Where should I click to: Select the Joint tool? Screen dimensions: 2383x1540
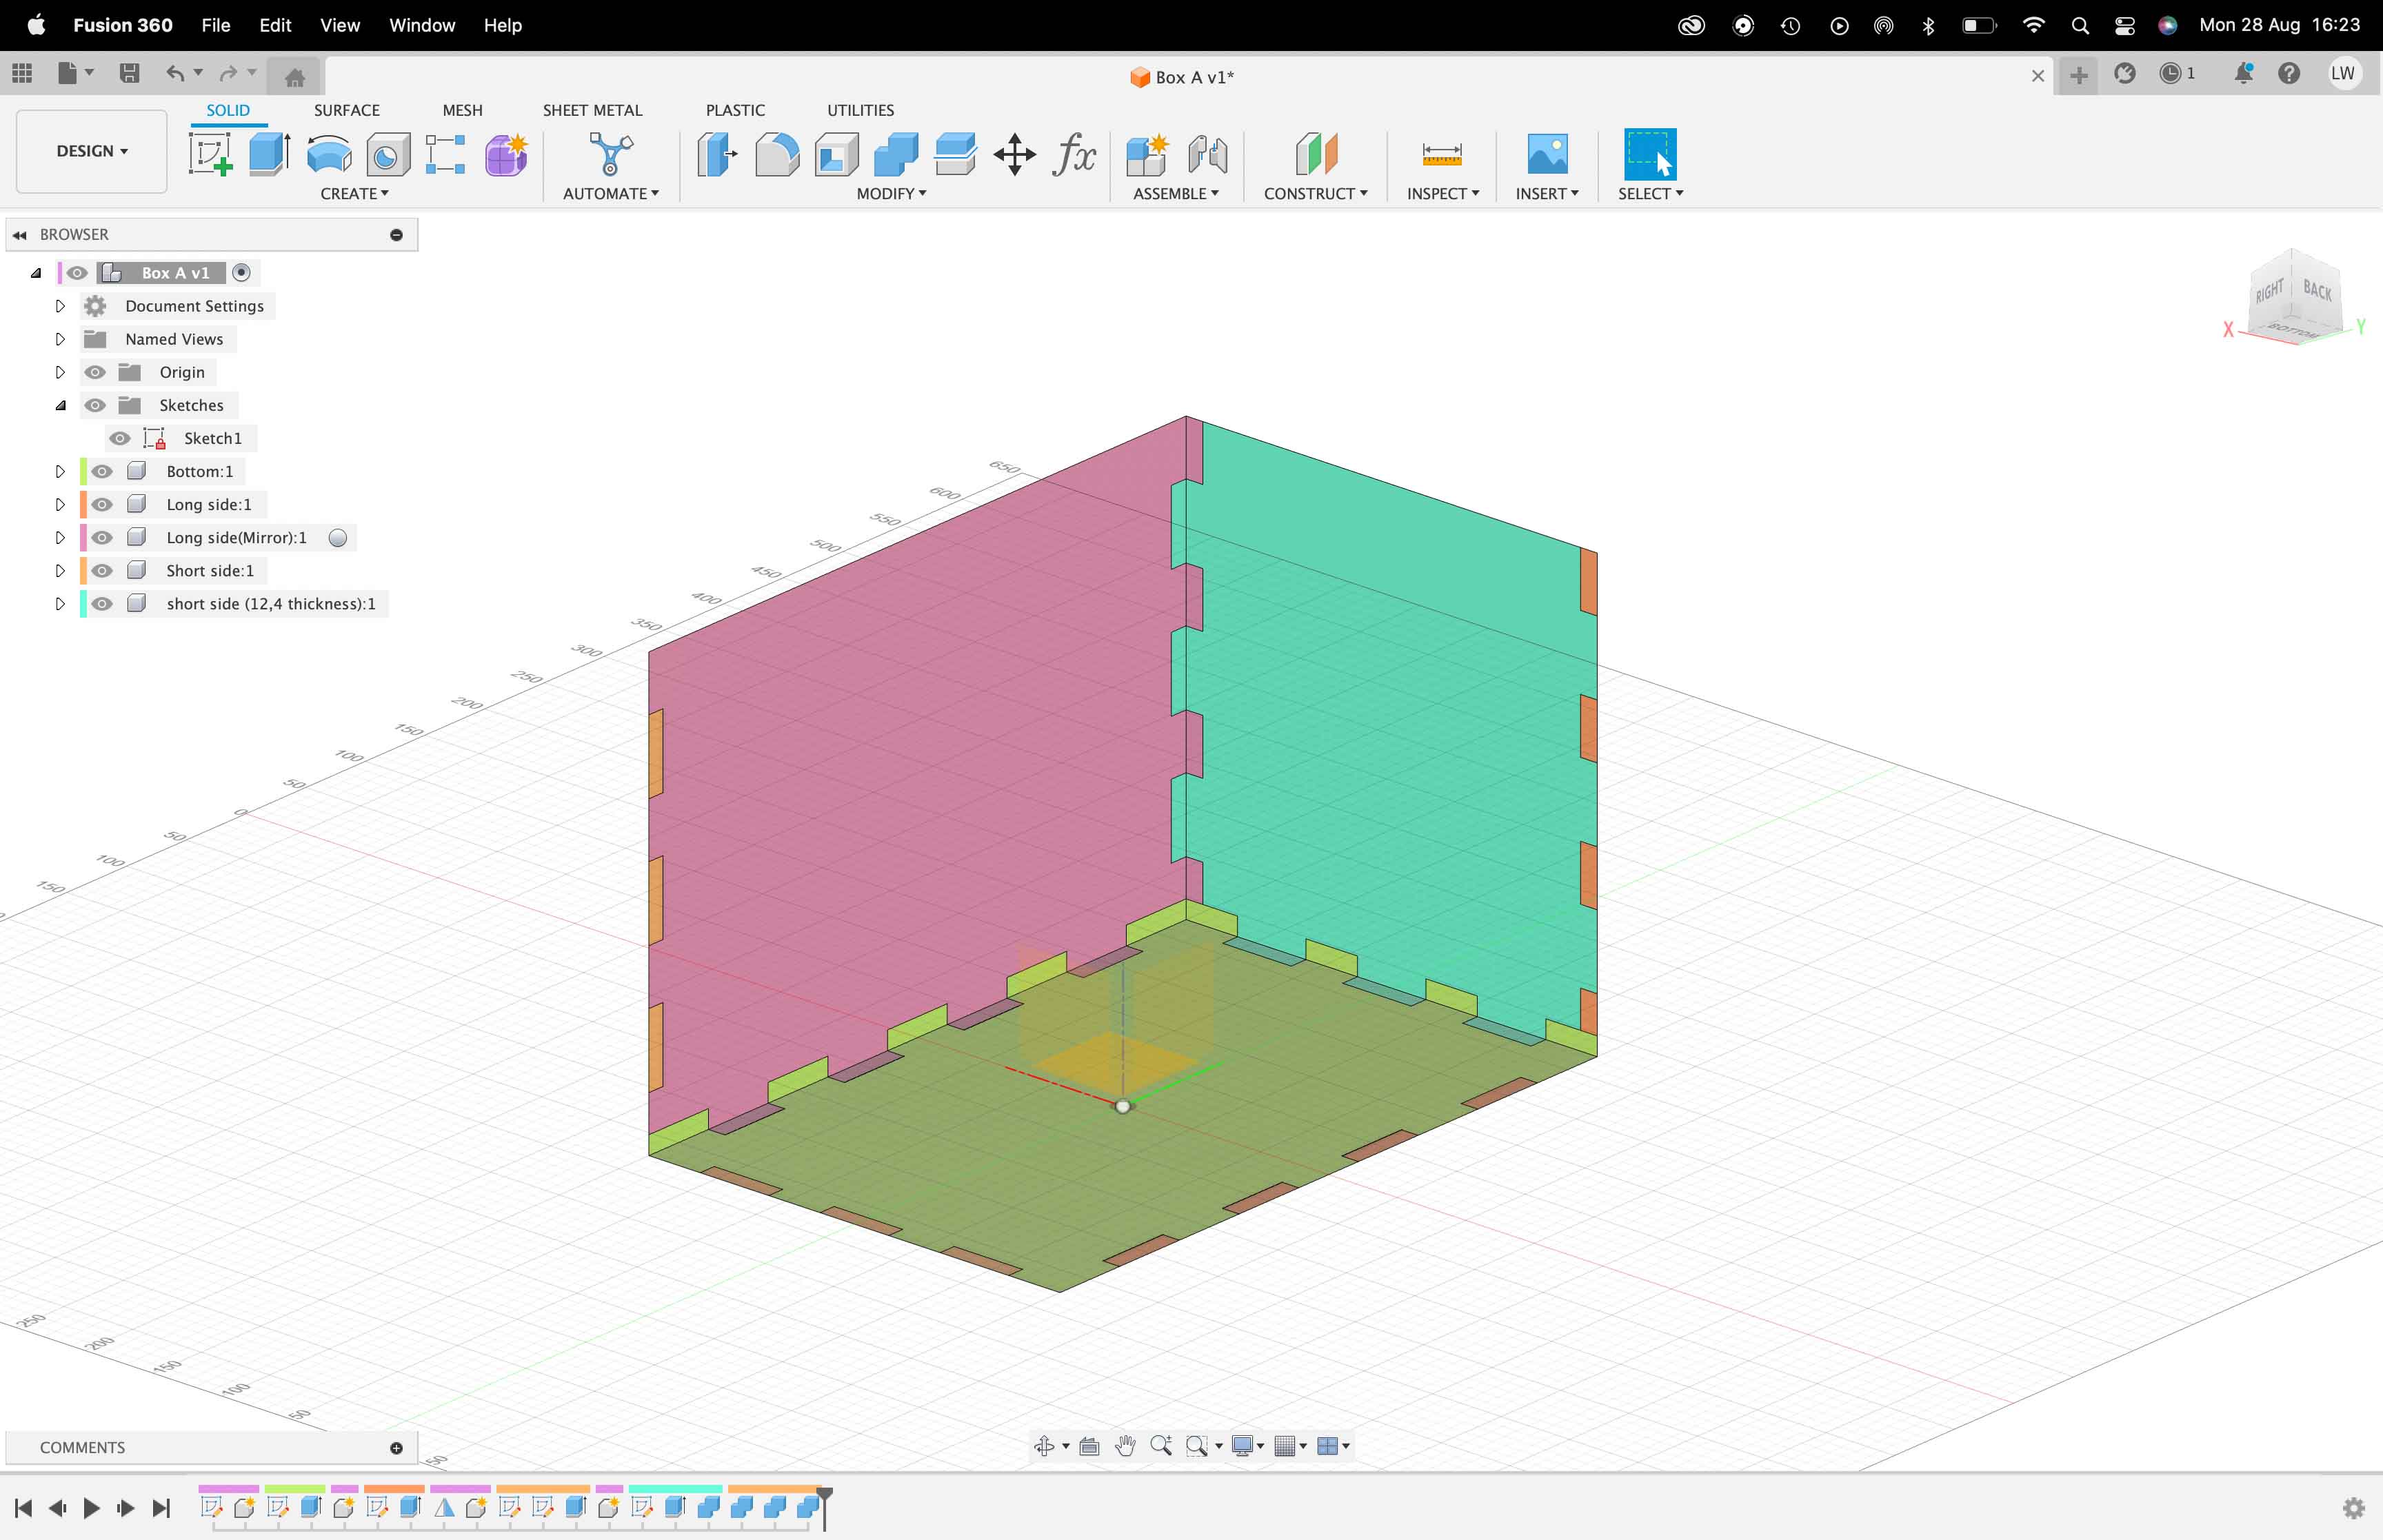1207,154
